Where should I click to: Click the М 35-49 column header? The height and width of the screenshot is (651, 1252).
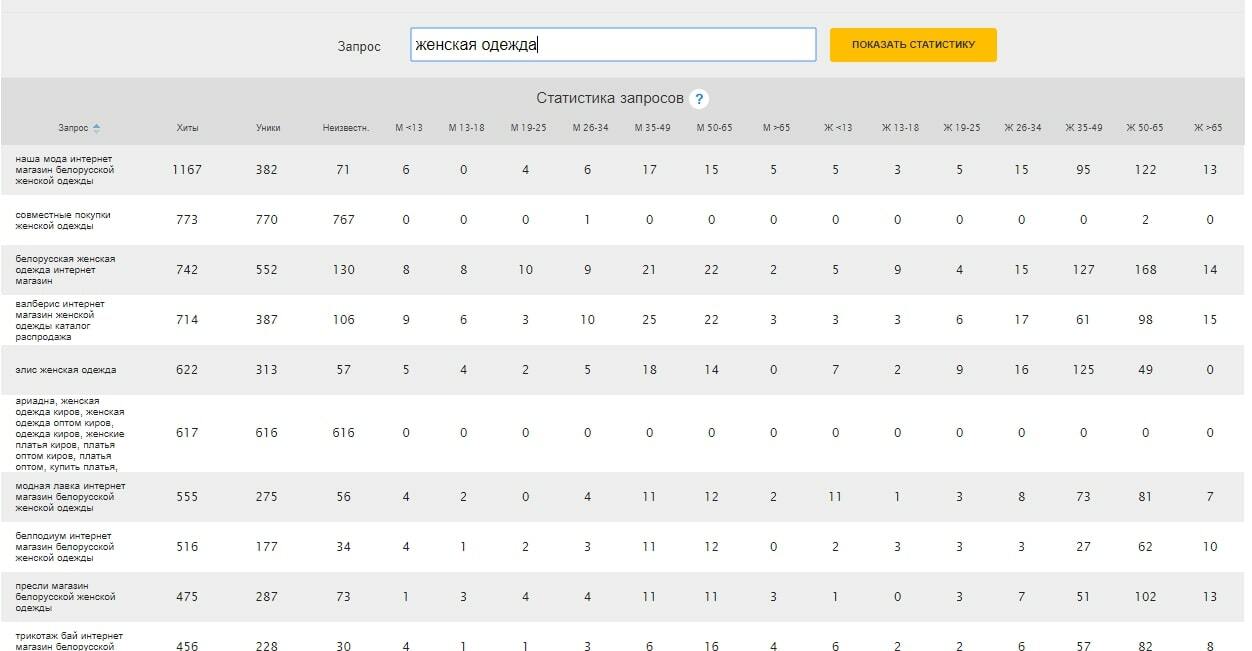click(x=652, y=128)
